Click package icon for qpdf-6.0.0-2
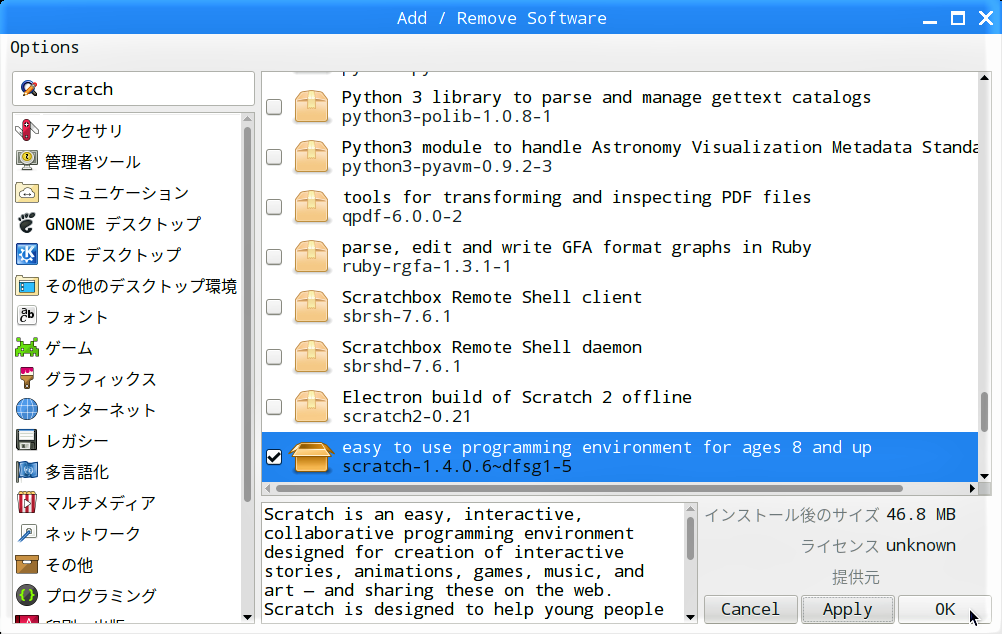The height and width of the screenshot is (634, 1002). pyautogui.click(x=311, y=206)
